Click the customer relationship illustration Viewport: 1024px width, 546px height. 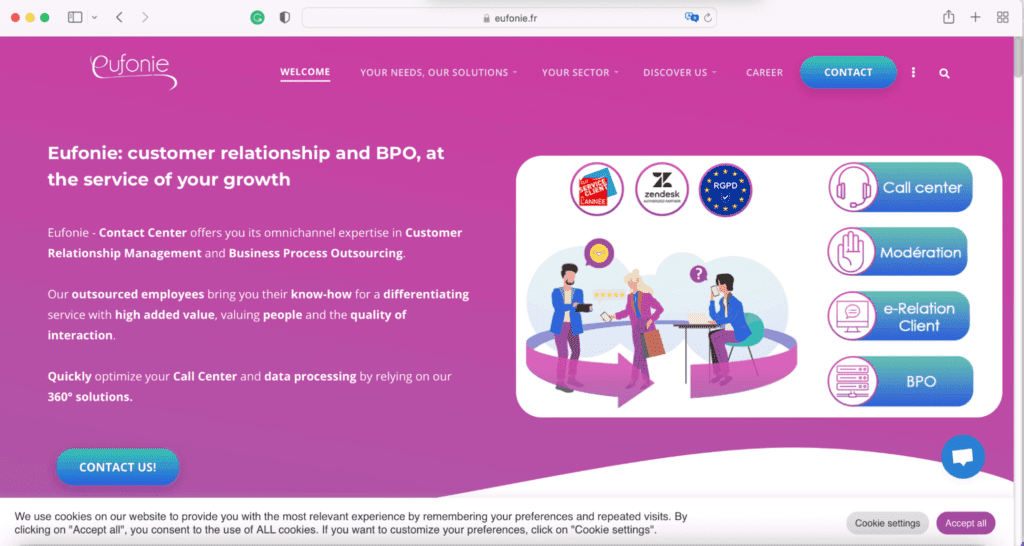(x=660, y=323)
